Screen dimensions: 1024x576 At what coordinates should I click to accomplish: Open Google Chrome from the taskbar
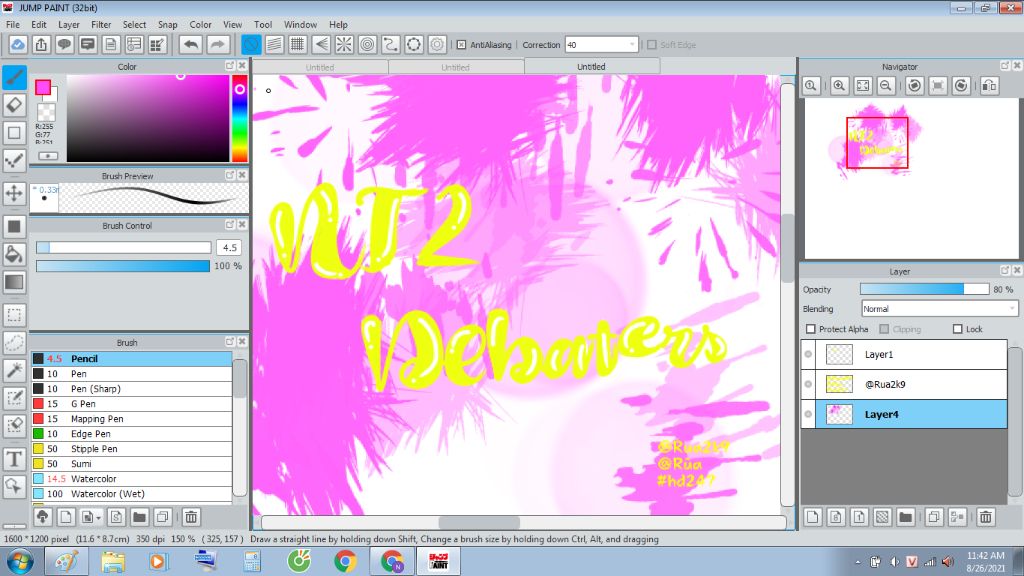coord(345,561)
